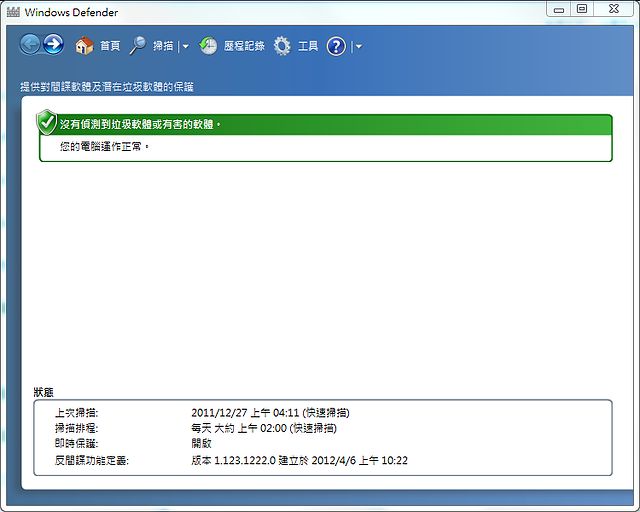Minimize the Windows Defender window
The width and height of the screenshot is (640, 512).
pyautogui.click(x=559, y=9)
